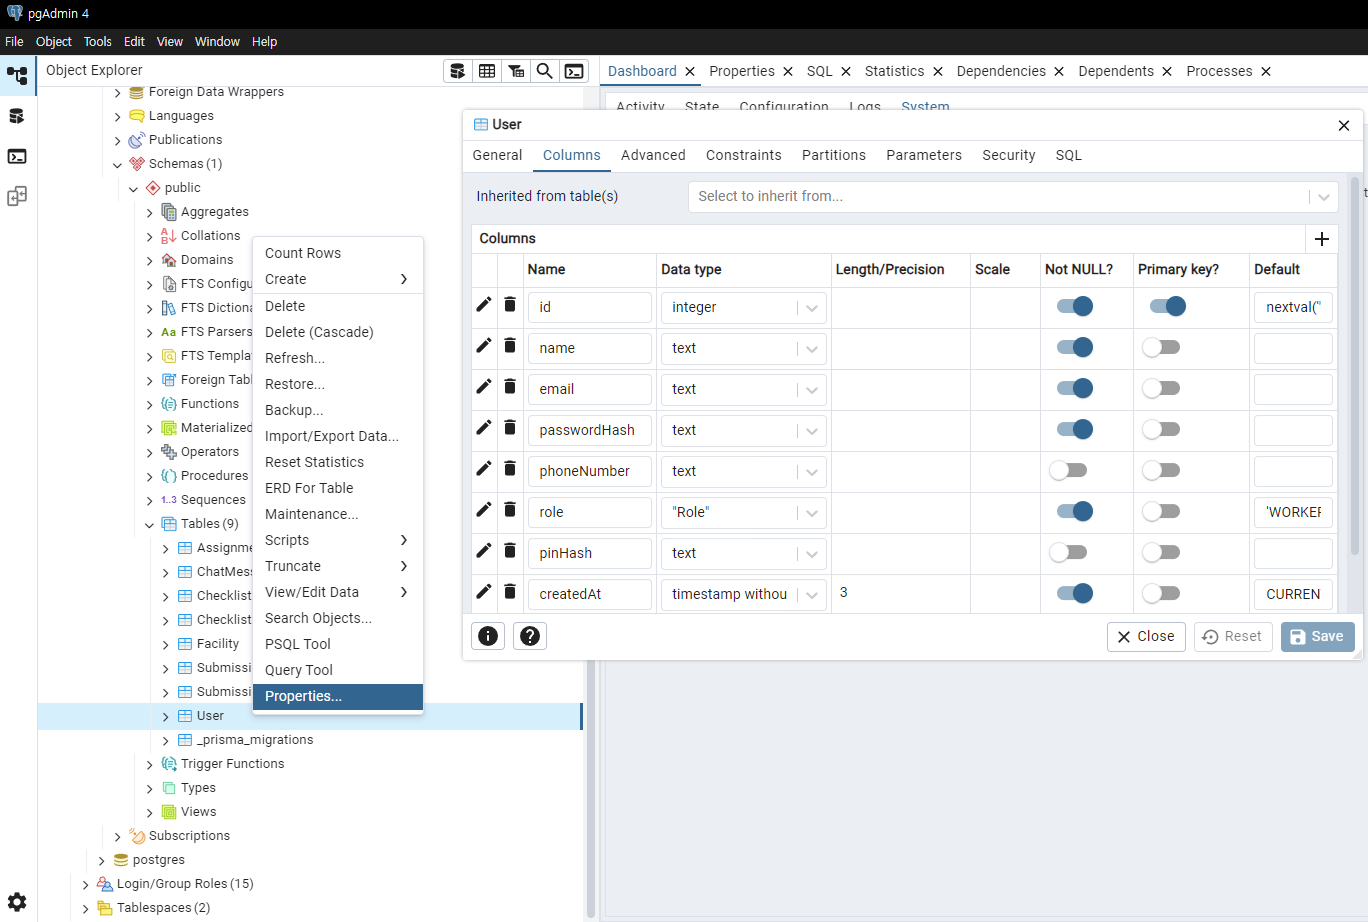
Task: Click the info icon button in dialog footer
Action: tap(488, 636)
